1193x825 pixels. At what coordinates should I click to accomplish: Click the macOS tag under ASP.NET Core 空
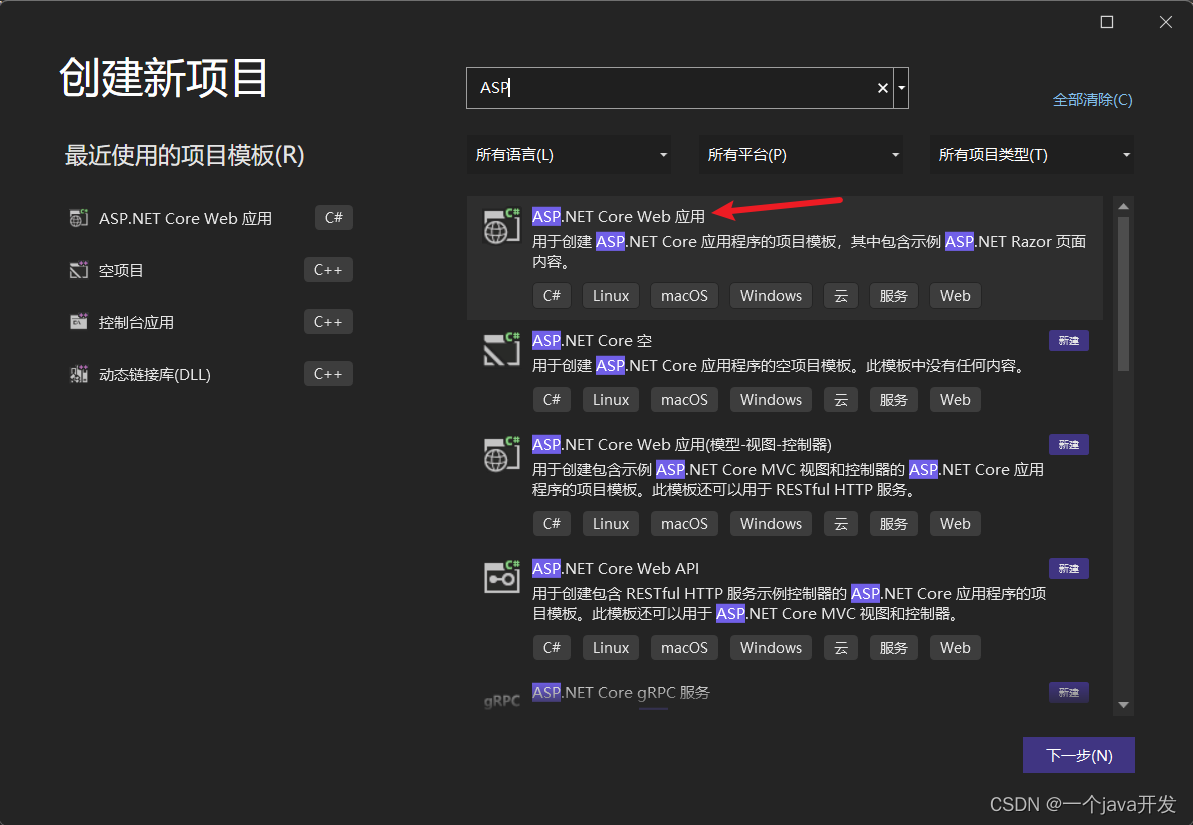tap(684, 400)
